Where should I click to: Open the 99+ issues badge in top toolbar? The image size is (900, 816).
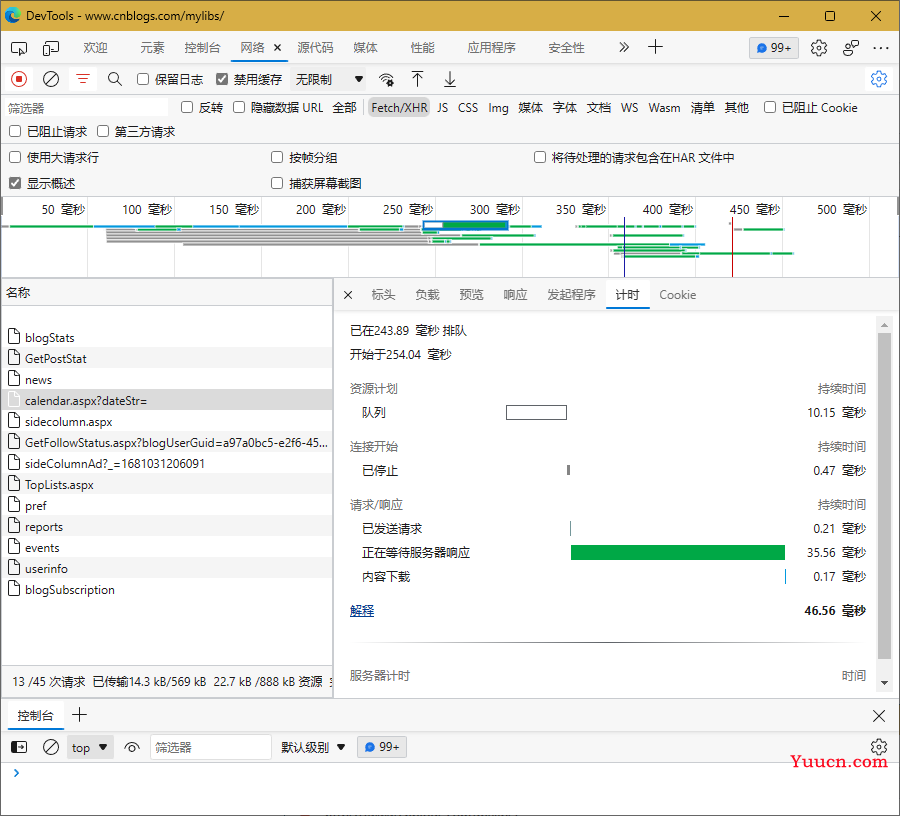pyautogui.click(x=773, y=48)
